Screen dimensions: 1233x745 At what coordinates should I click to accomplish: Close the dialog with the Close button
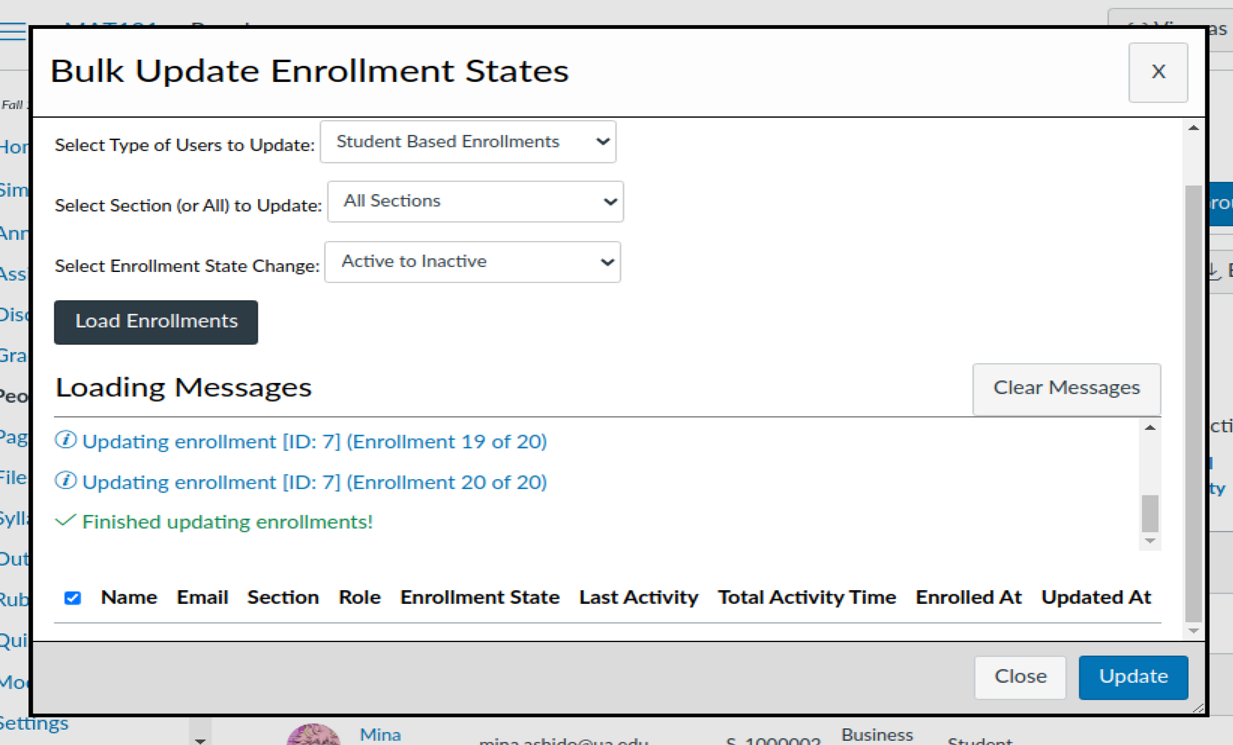click(x=1020, y=677)
